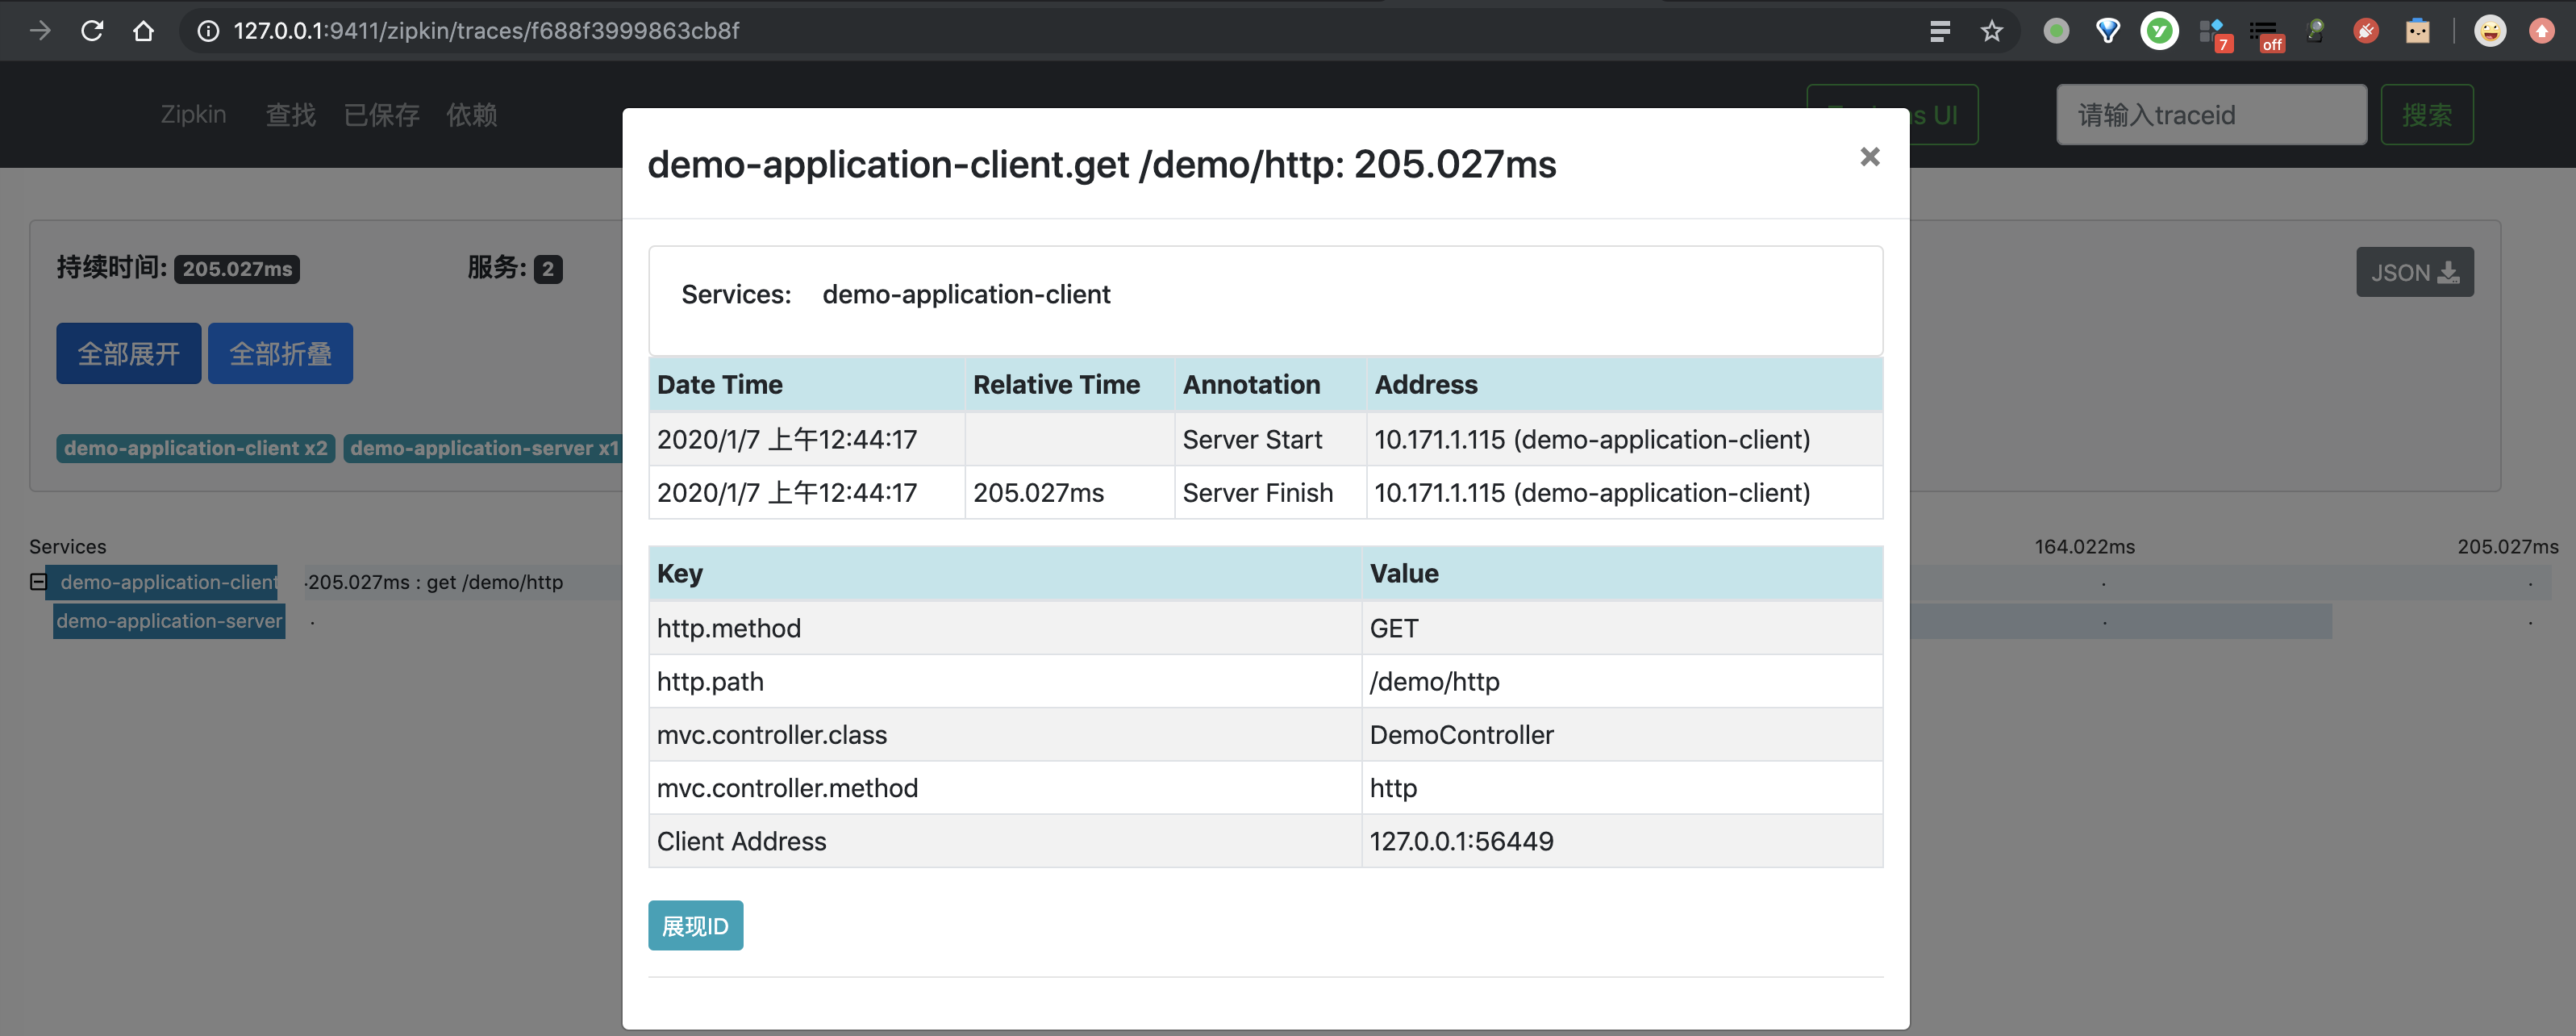Screen dimensions: 2576x1036
Task: Filter by demo-application-client x2 service tag
Action: (195, 448)
